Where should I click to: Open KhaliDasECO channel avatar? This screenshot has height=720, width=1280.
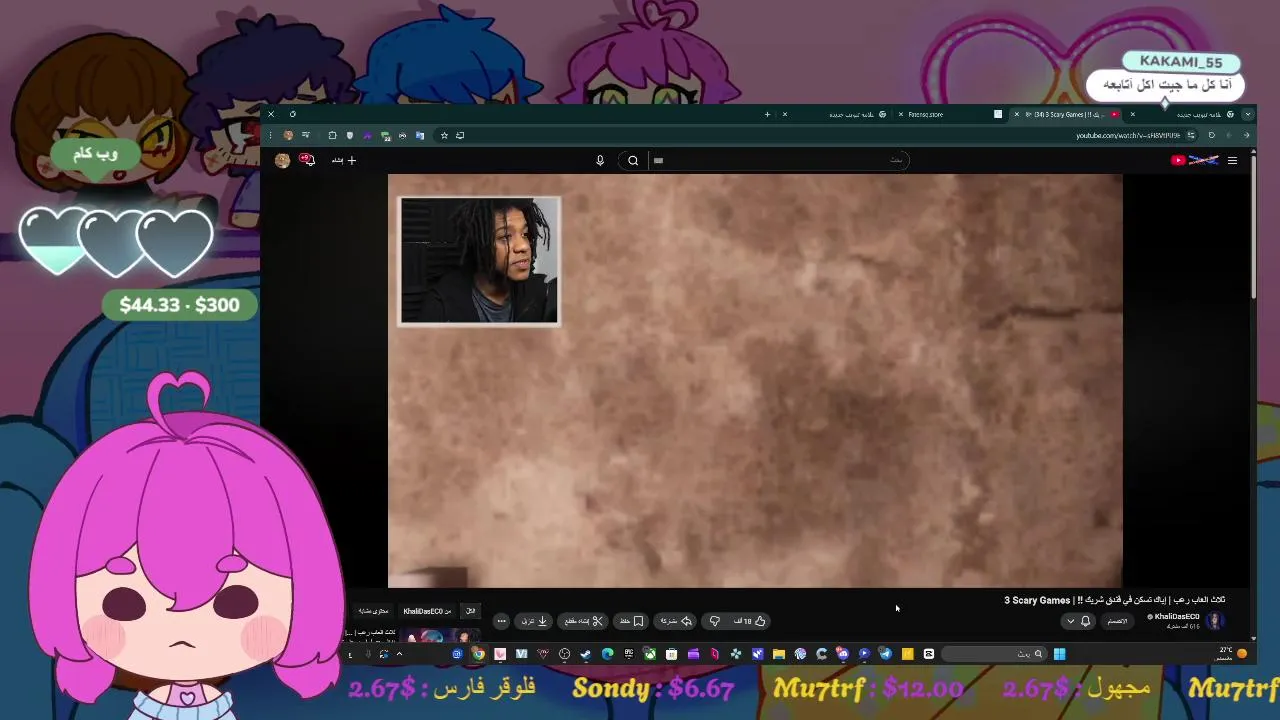point(1215,621)
